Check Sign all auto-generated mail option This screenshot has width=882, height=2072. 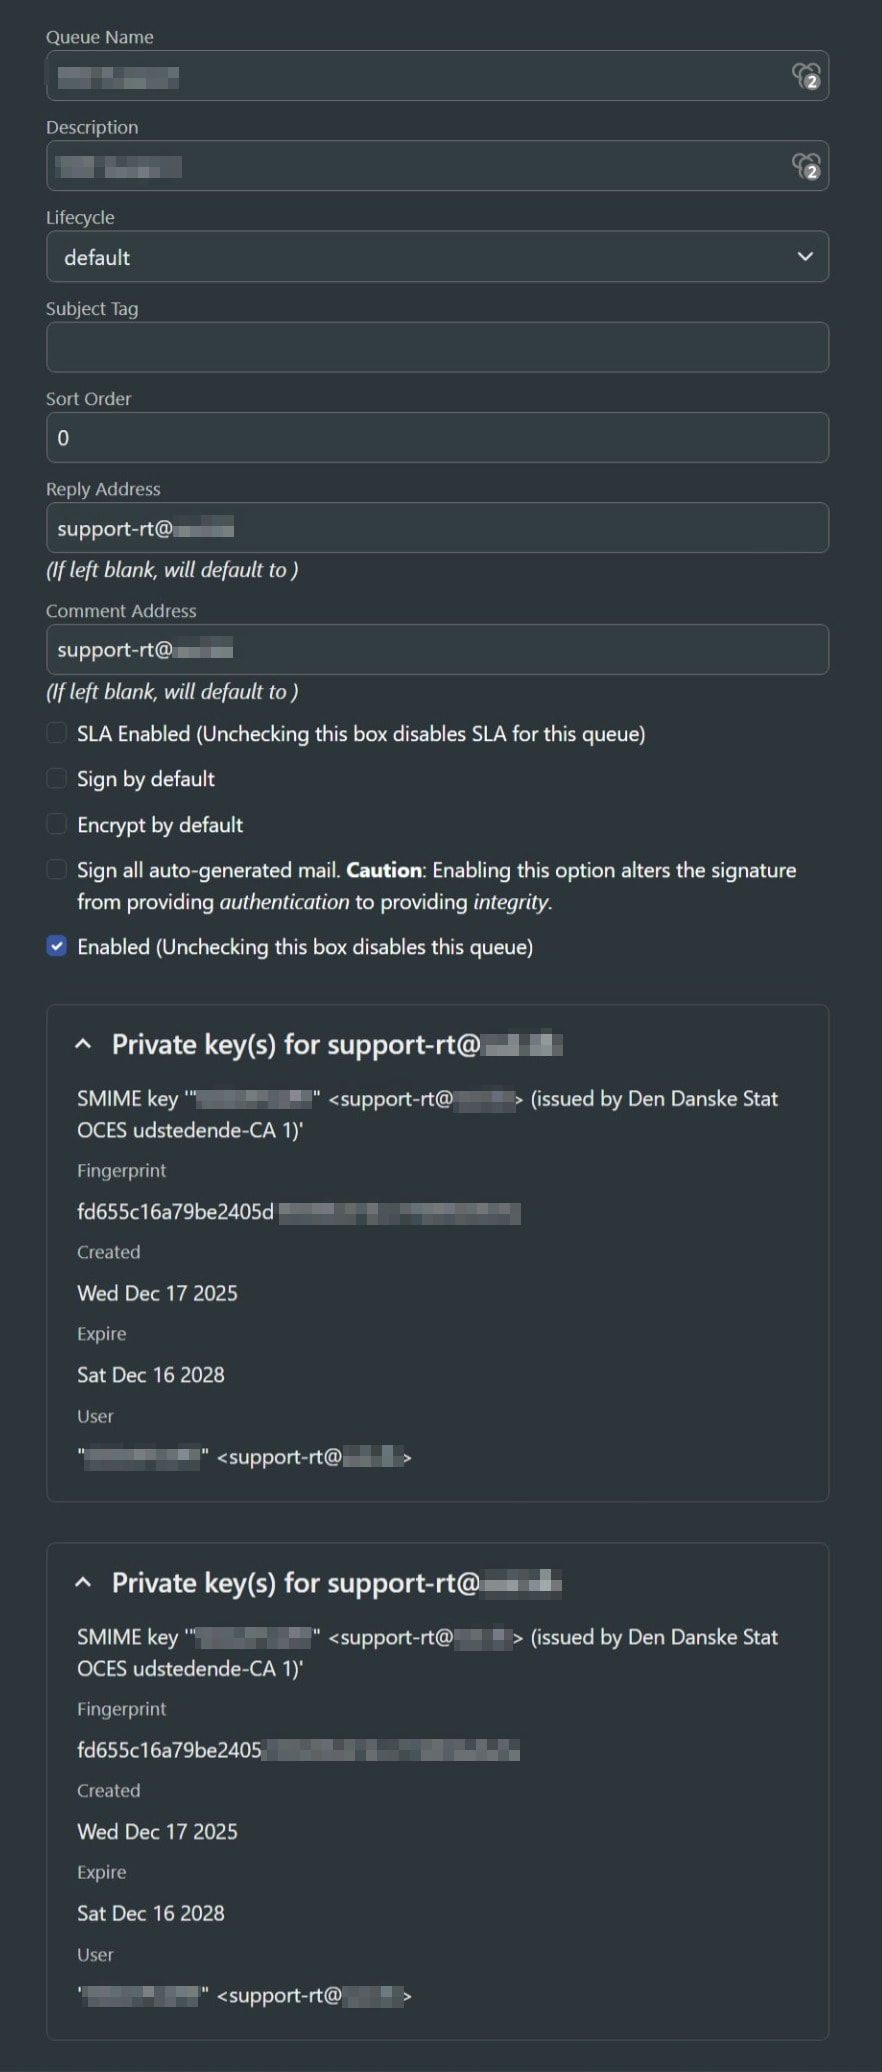pos(57,870)
